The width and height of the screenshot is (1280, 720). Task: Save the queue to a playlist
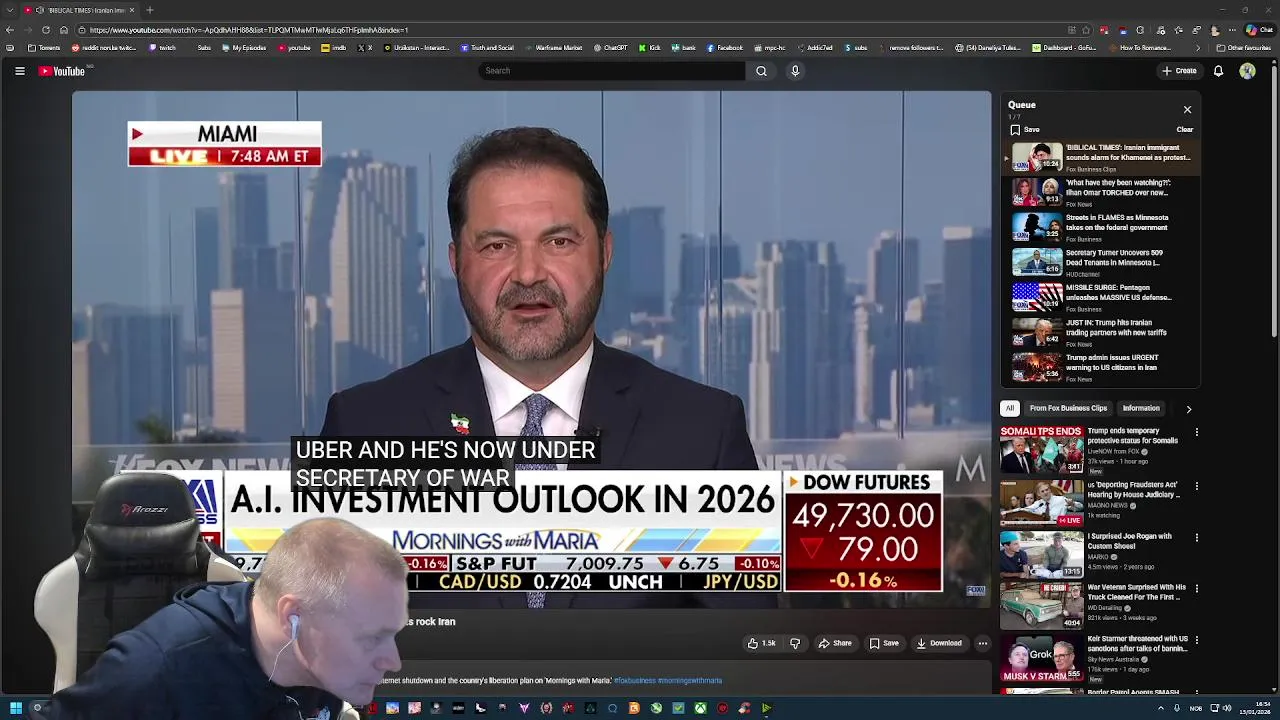(1025, 129)
